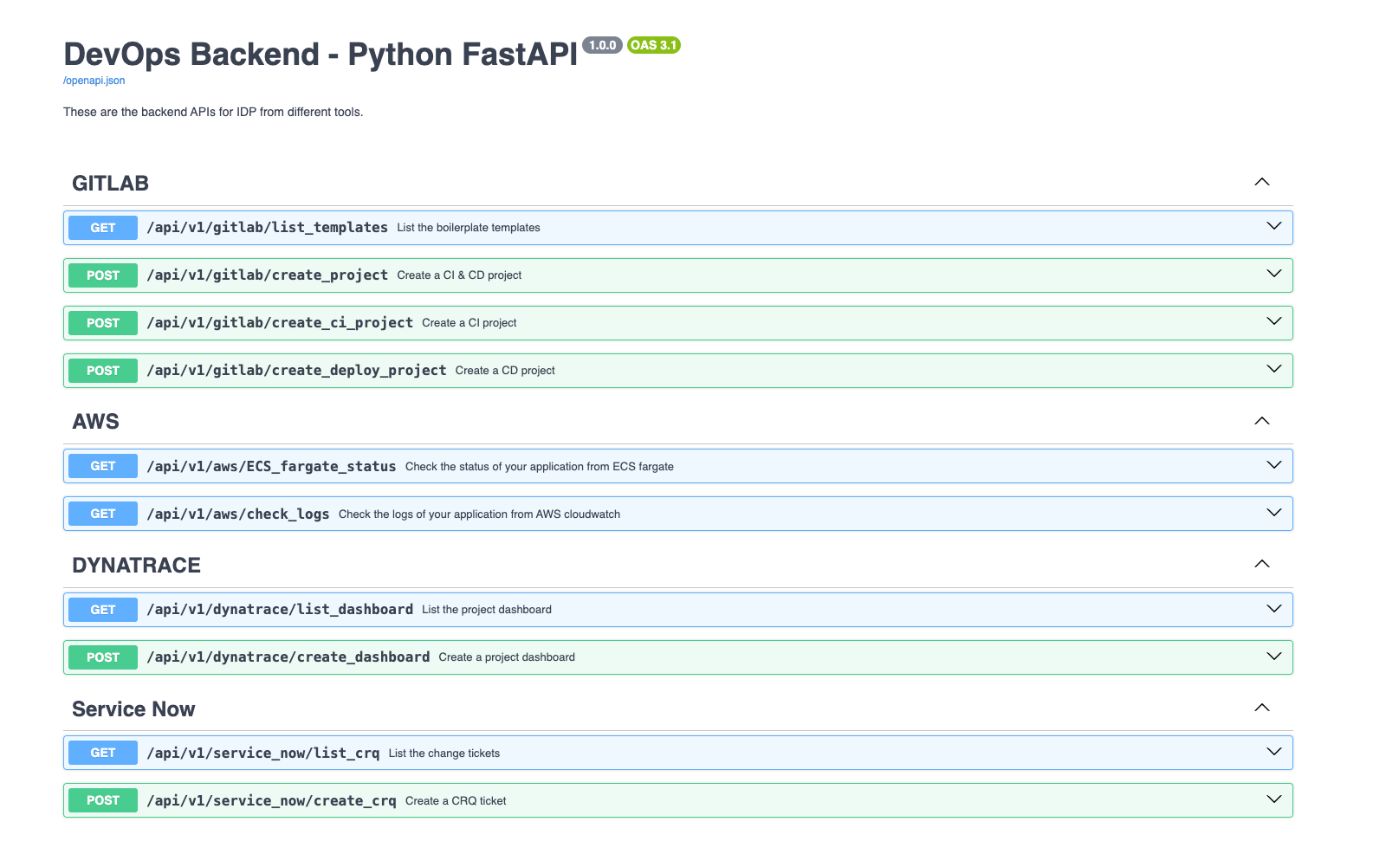Click GET badge for ECS_fargate_status
Screen dimensions: 1379x854
point(103,466)
